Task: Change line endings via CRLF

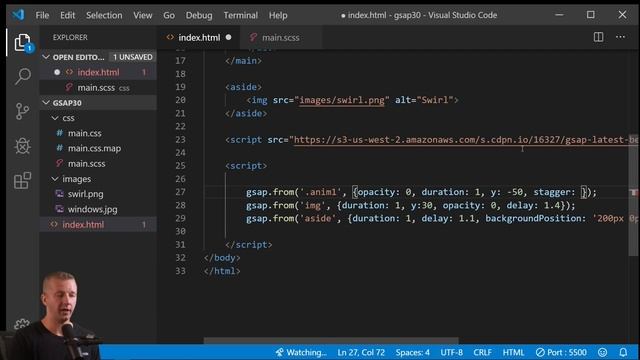Action: (x=482, y=352)
